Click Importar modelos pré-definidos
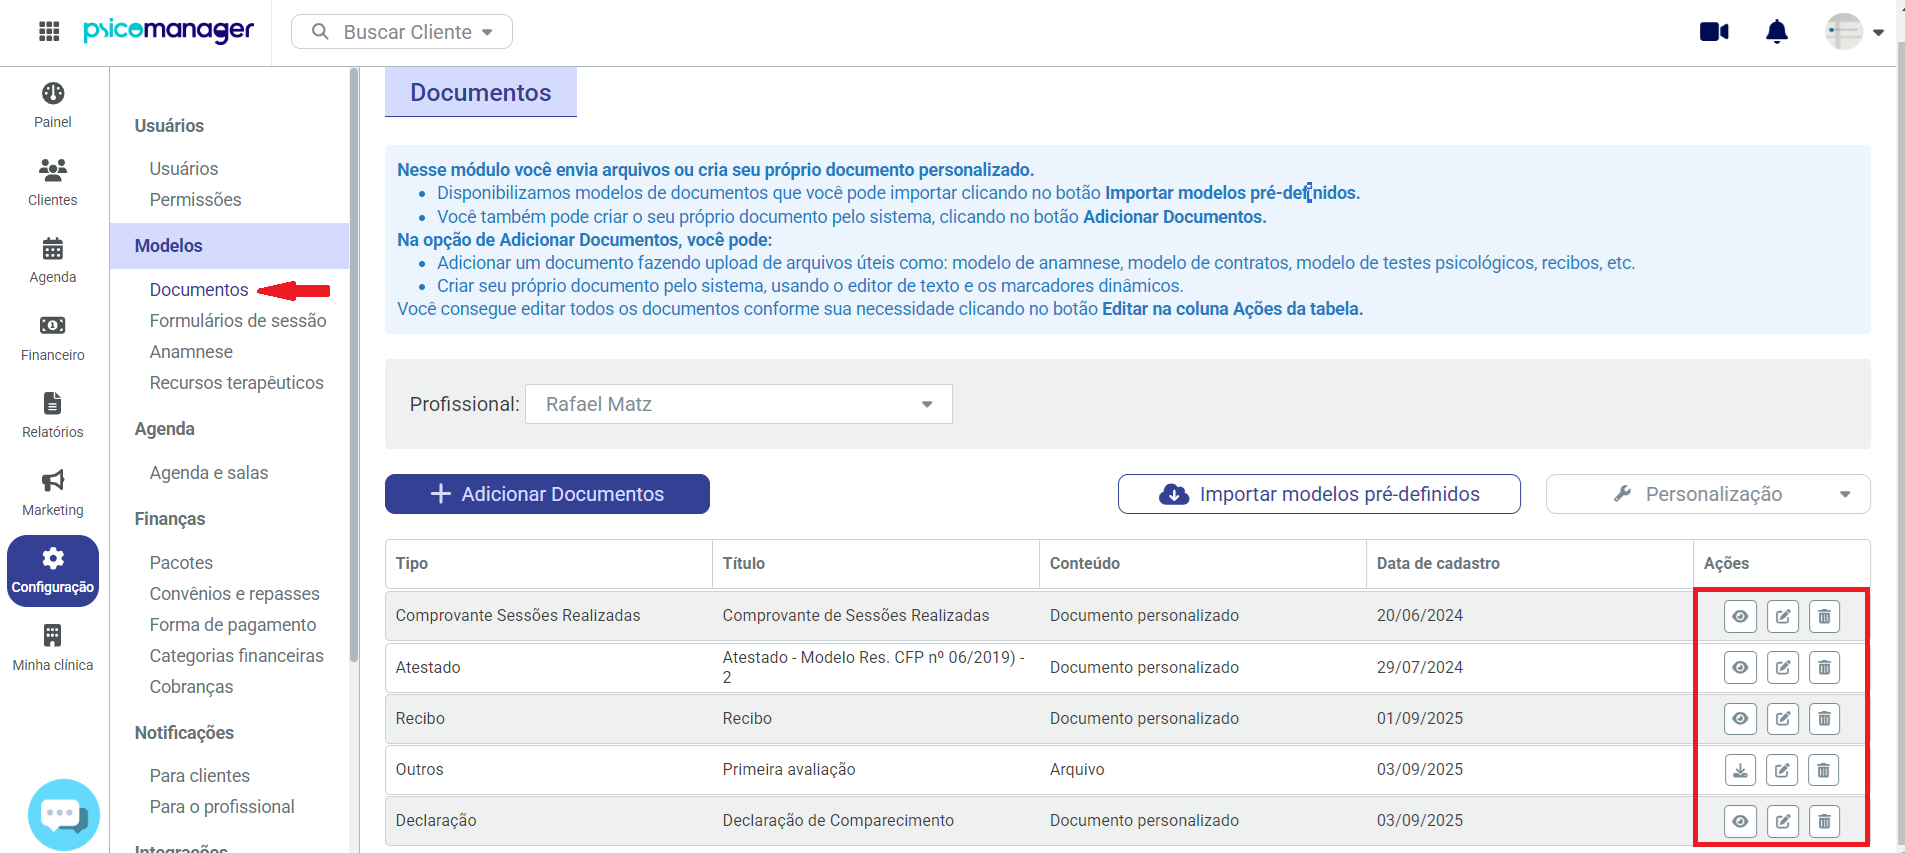This screenshot has height=853, width=1905. coord(1319,494)
